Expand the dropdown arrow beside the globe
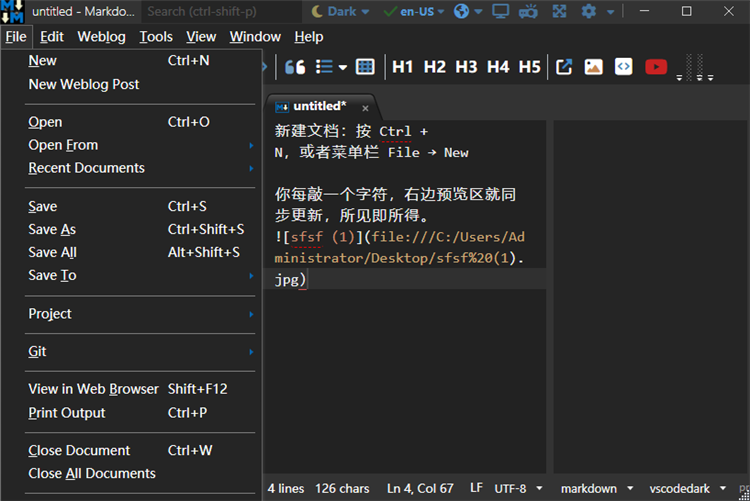750x501 pixels. pos(478,12)
